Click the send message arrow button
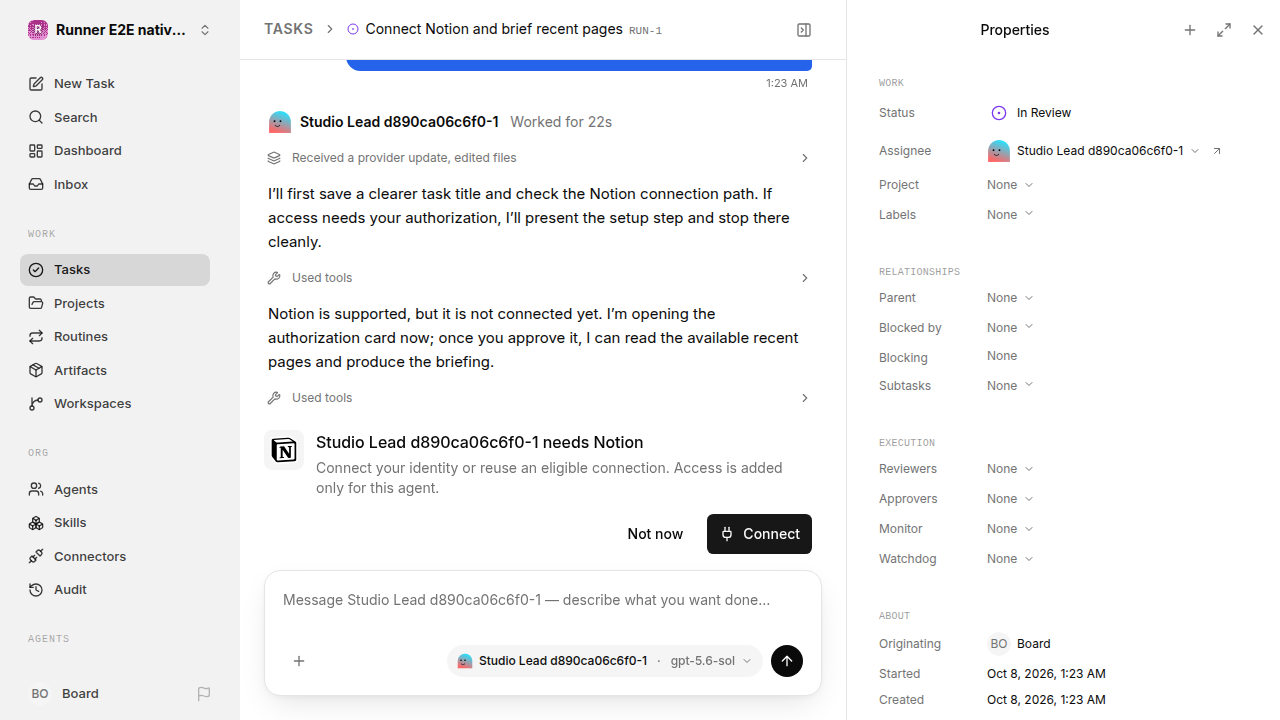The width and height of the screenshot is (1280, 720). 787,661
